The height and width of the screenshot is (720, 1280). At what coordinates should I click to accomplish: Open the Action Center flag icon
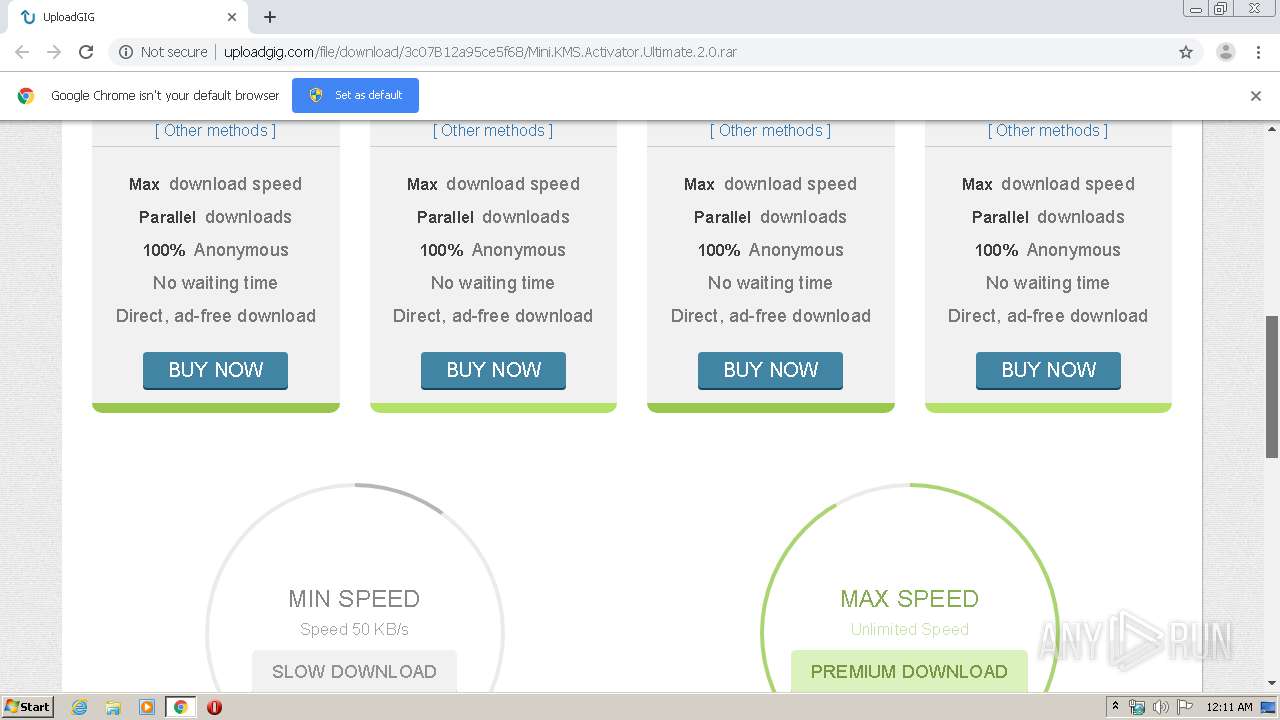tap(1185, 707)
